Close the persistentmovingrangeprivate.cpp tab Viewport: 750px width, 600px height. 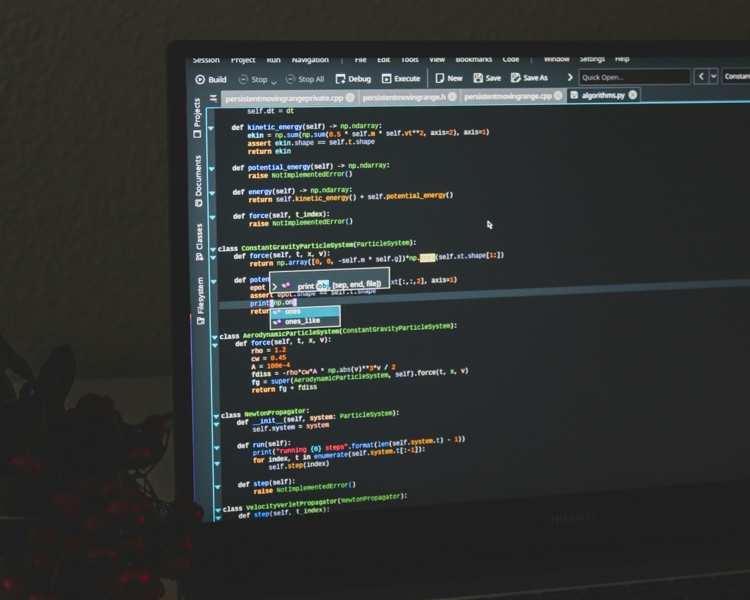tap(350, 98)
